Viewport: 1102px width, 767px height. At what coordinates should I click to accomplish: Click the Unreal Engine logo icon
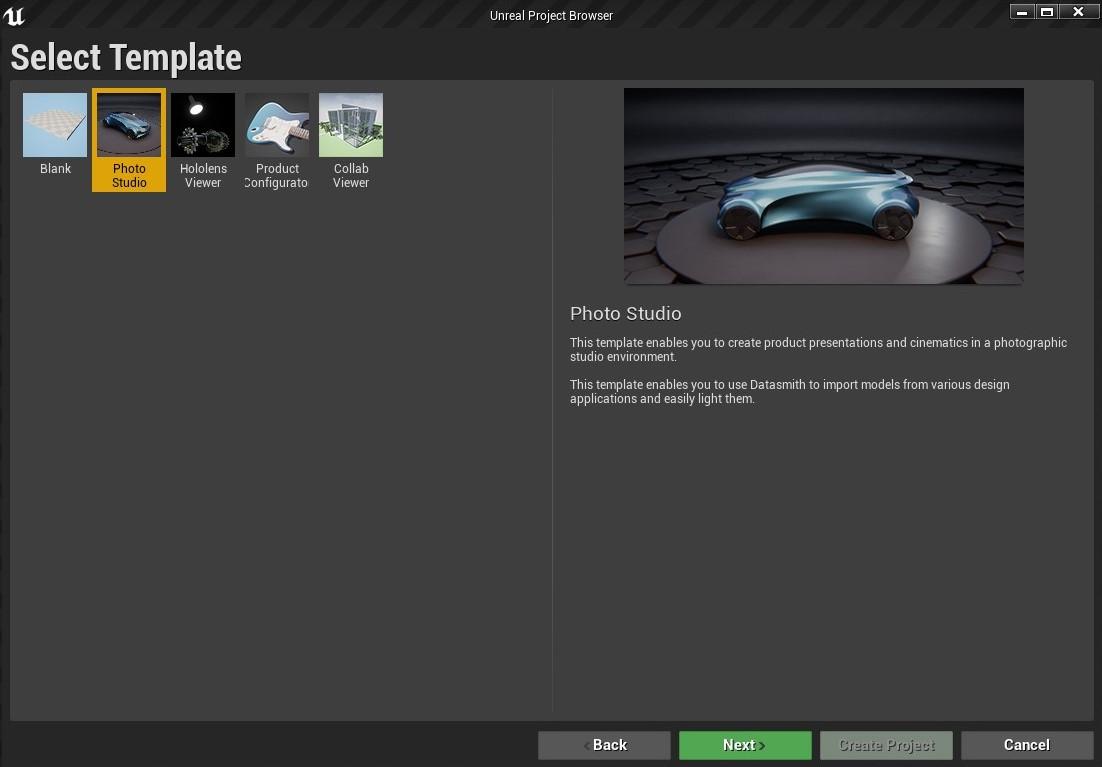(13, 15)
